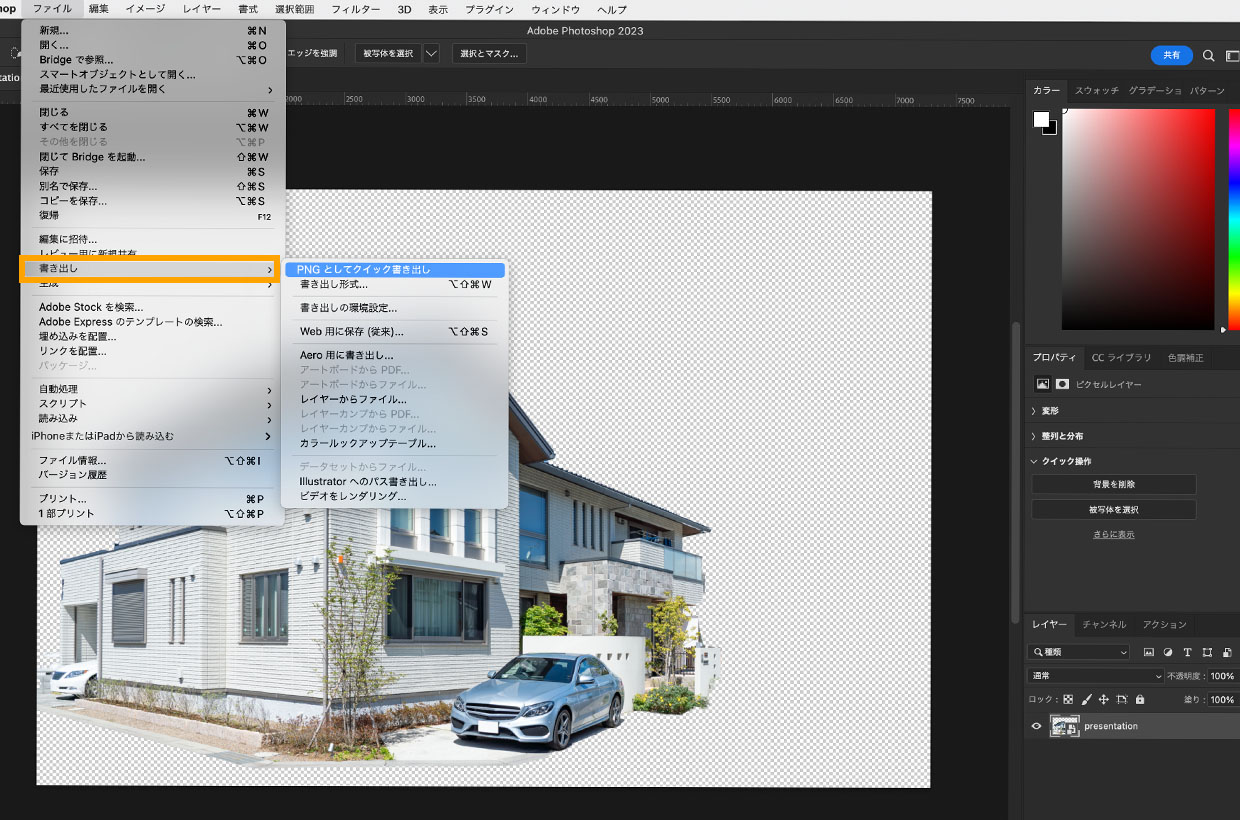
Task: Open dropdown arrow next to 被写体を選択 toolbar button
Action: click(x=431, y=53)
